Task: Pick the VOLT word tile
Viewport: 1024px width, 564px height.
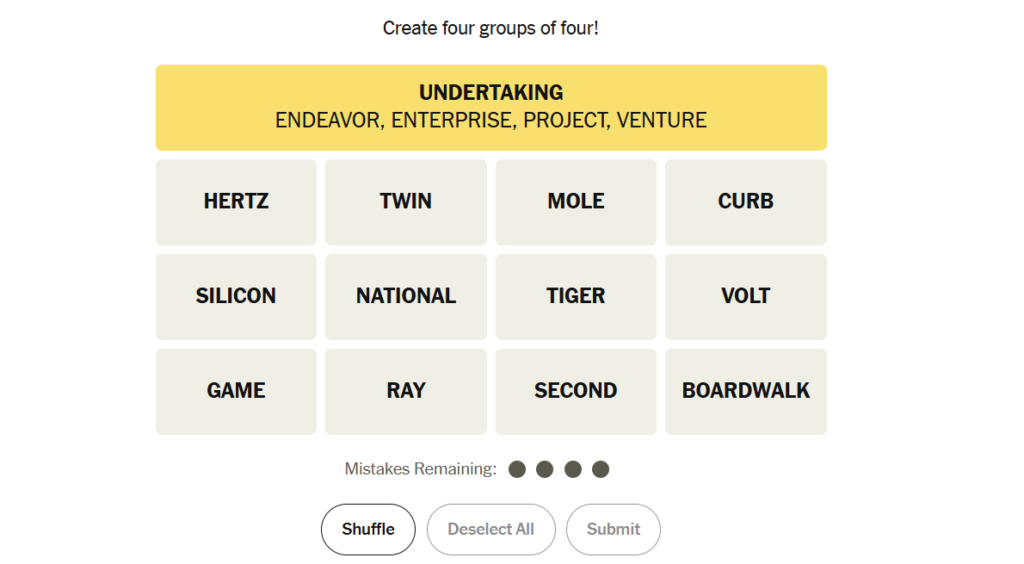Action: (746, 297)
